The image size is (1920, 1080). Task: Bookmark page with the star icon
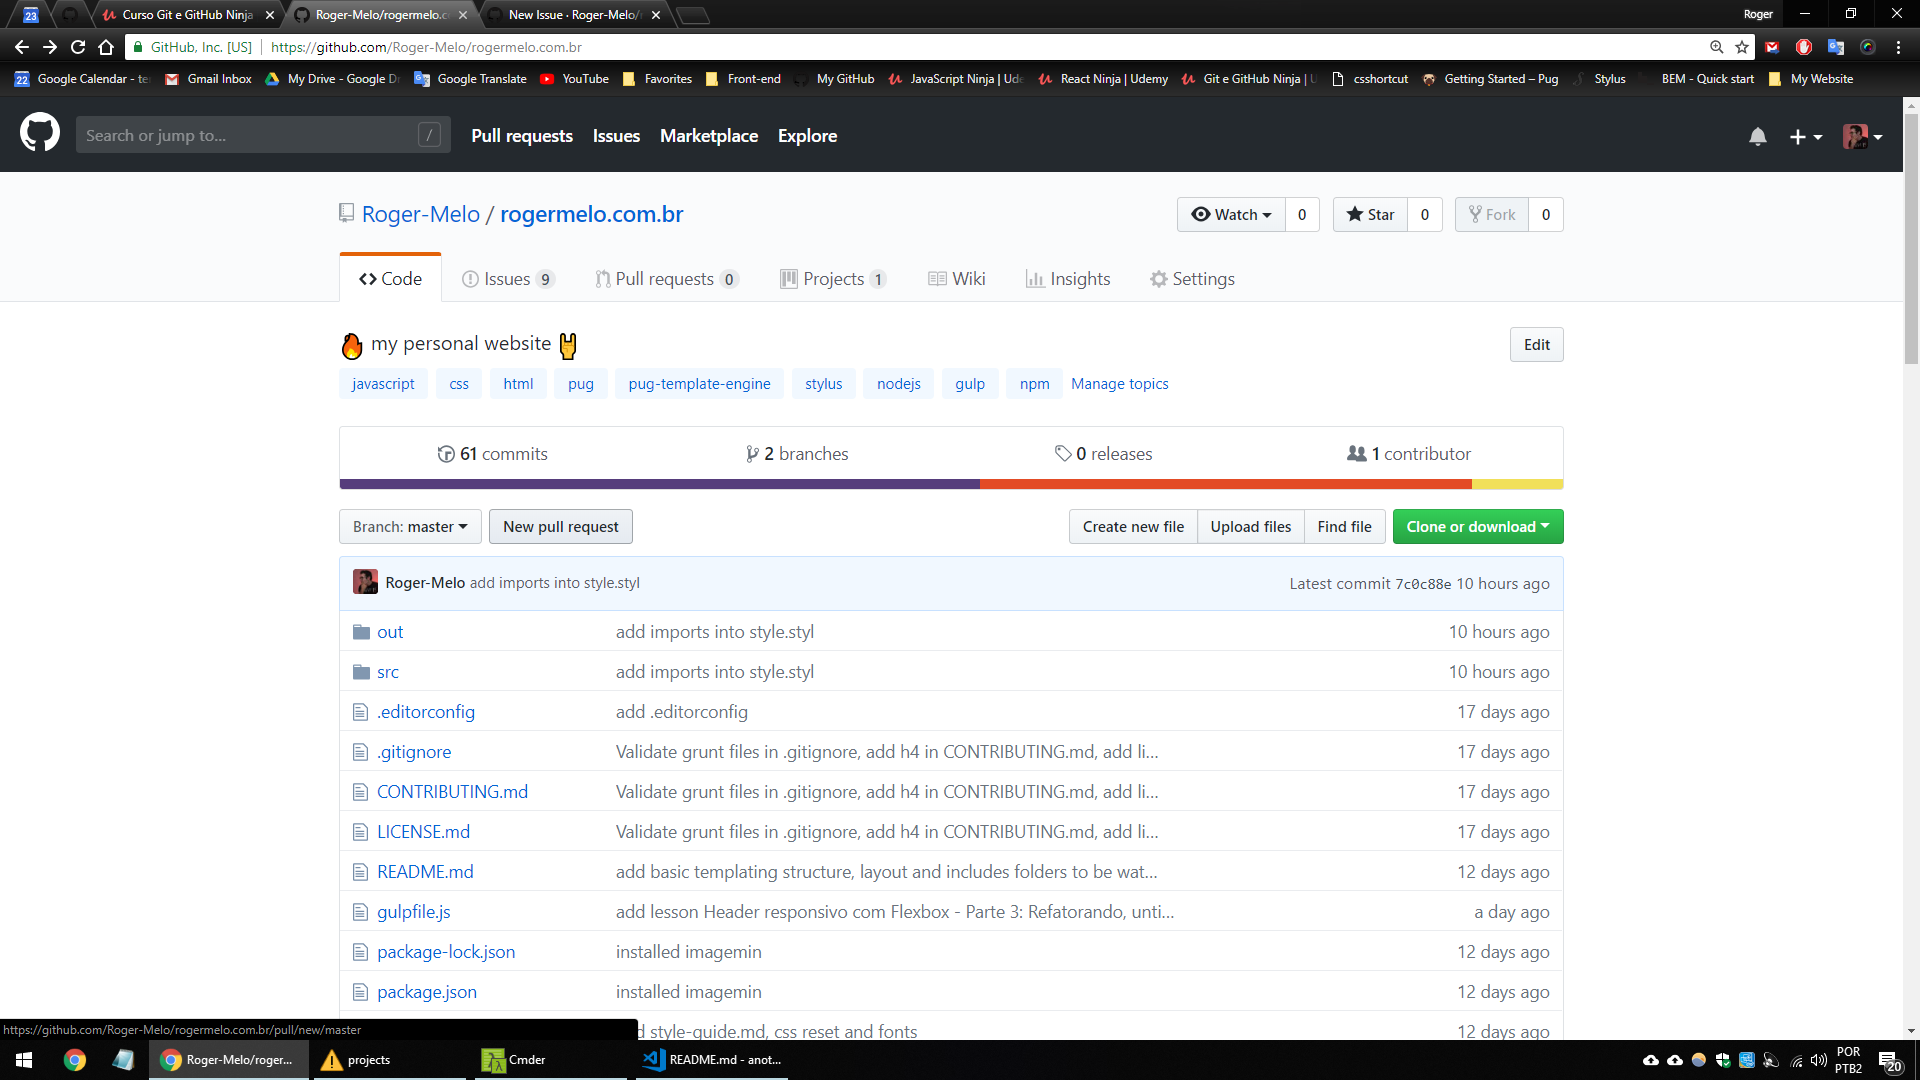1742,47
